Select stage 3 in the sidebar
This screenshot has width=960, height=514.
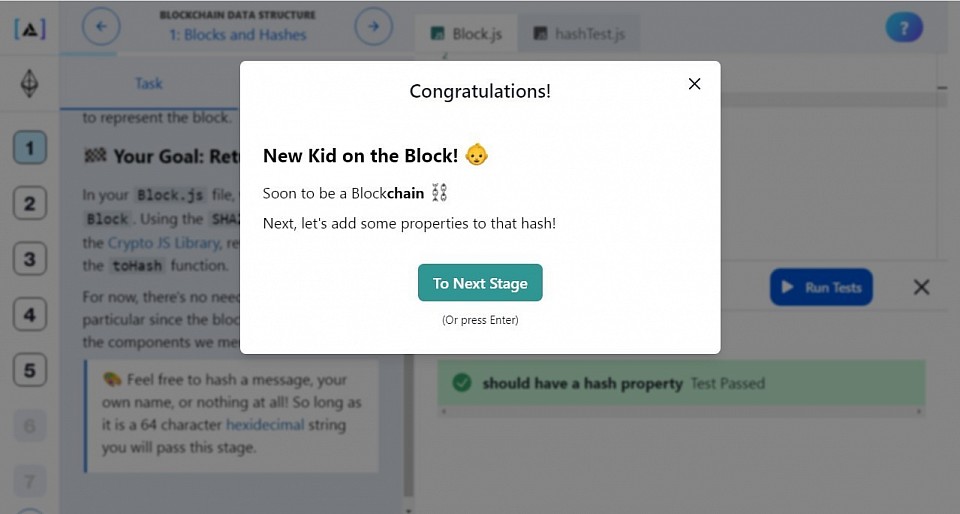tap(29, 259)
